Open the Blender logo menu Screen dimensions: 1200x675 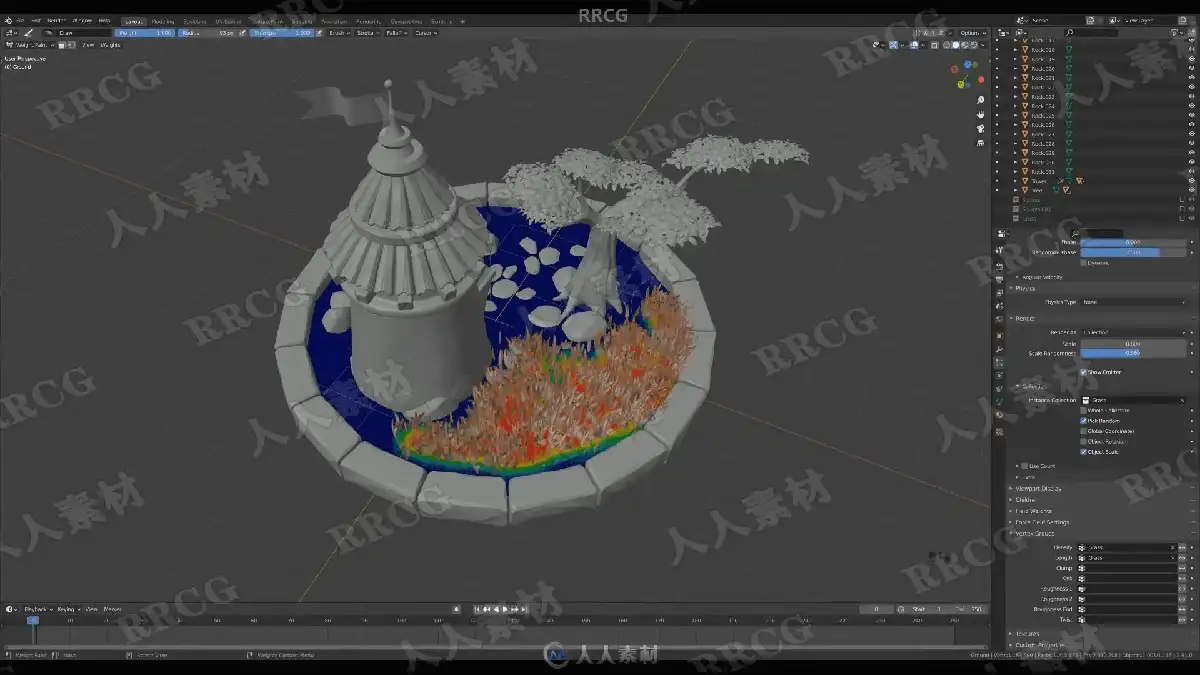pos(8,20)
